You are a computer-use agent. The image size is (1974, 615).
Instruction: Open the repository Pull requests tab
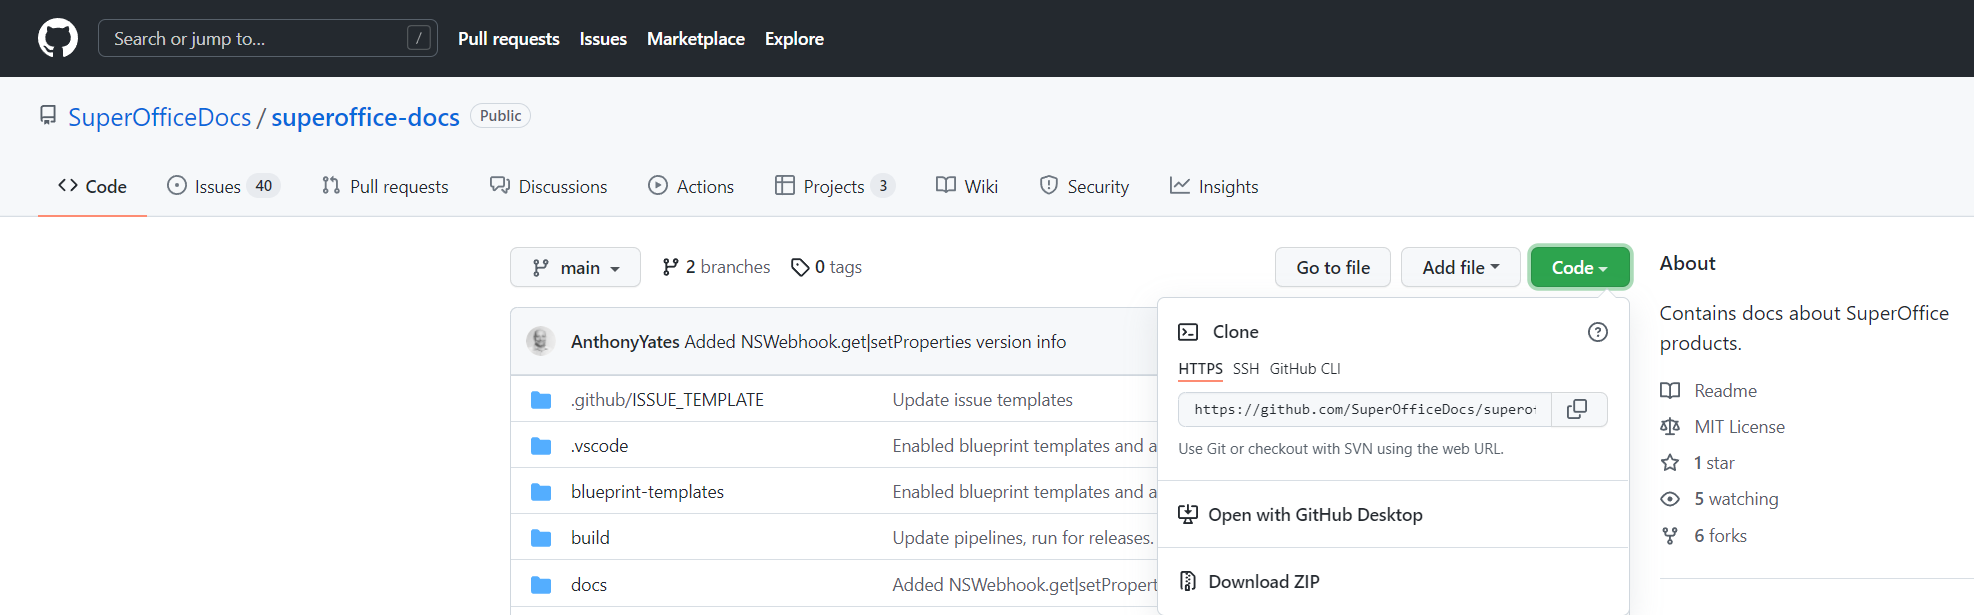(x=385, y=186)
